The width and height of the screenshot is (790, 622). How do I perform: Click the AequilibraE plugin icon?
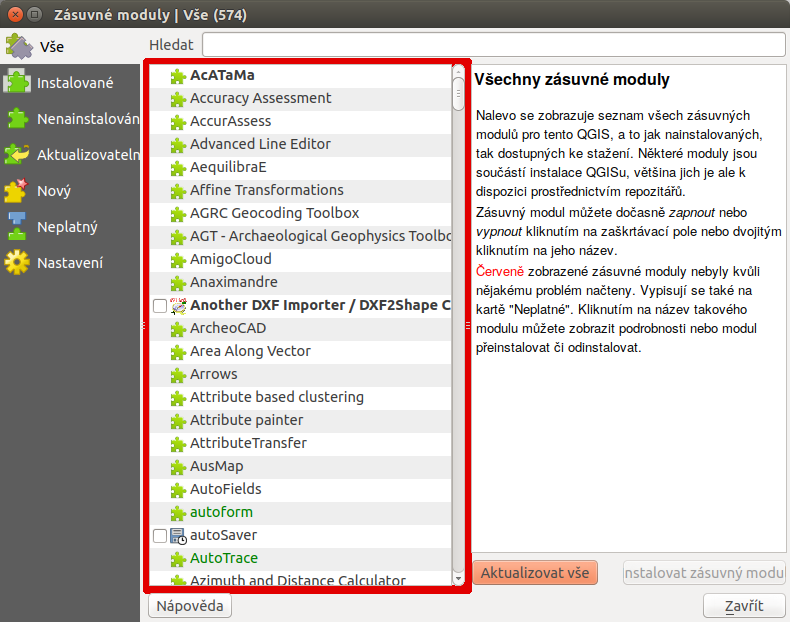(x=178, y=168)
